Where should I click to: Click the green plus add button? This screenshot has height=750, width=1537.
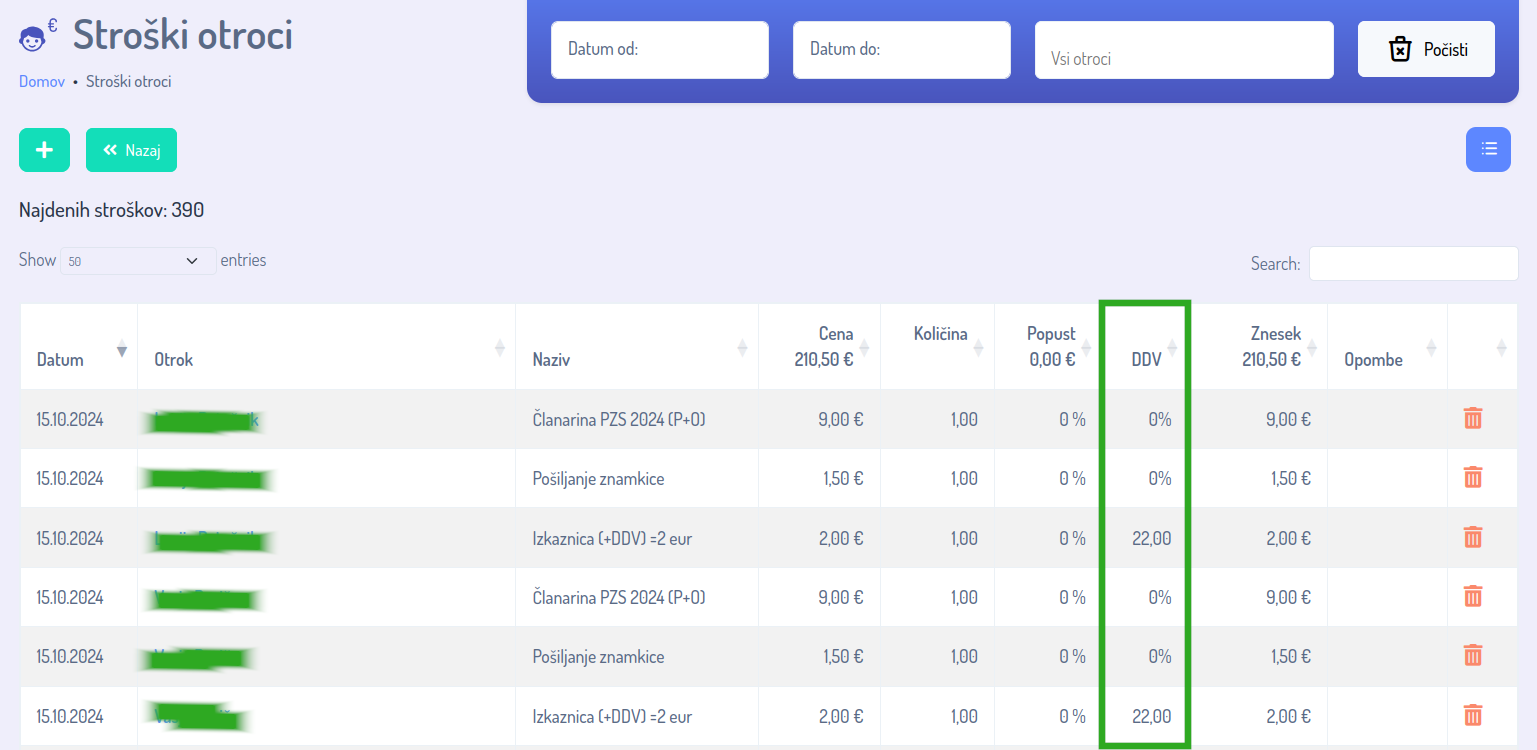(44, 150)
